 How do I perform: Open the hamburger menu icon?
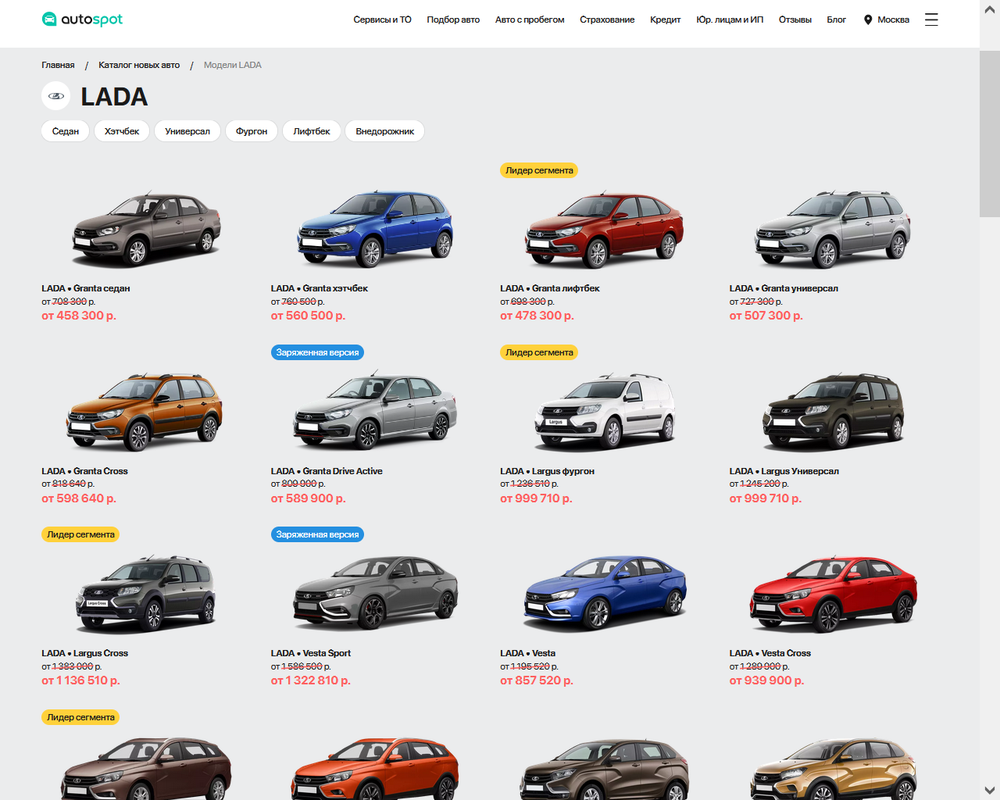[931, 20]
